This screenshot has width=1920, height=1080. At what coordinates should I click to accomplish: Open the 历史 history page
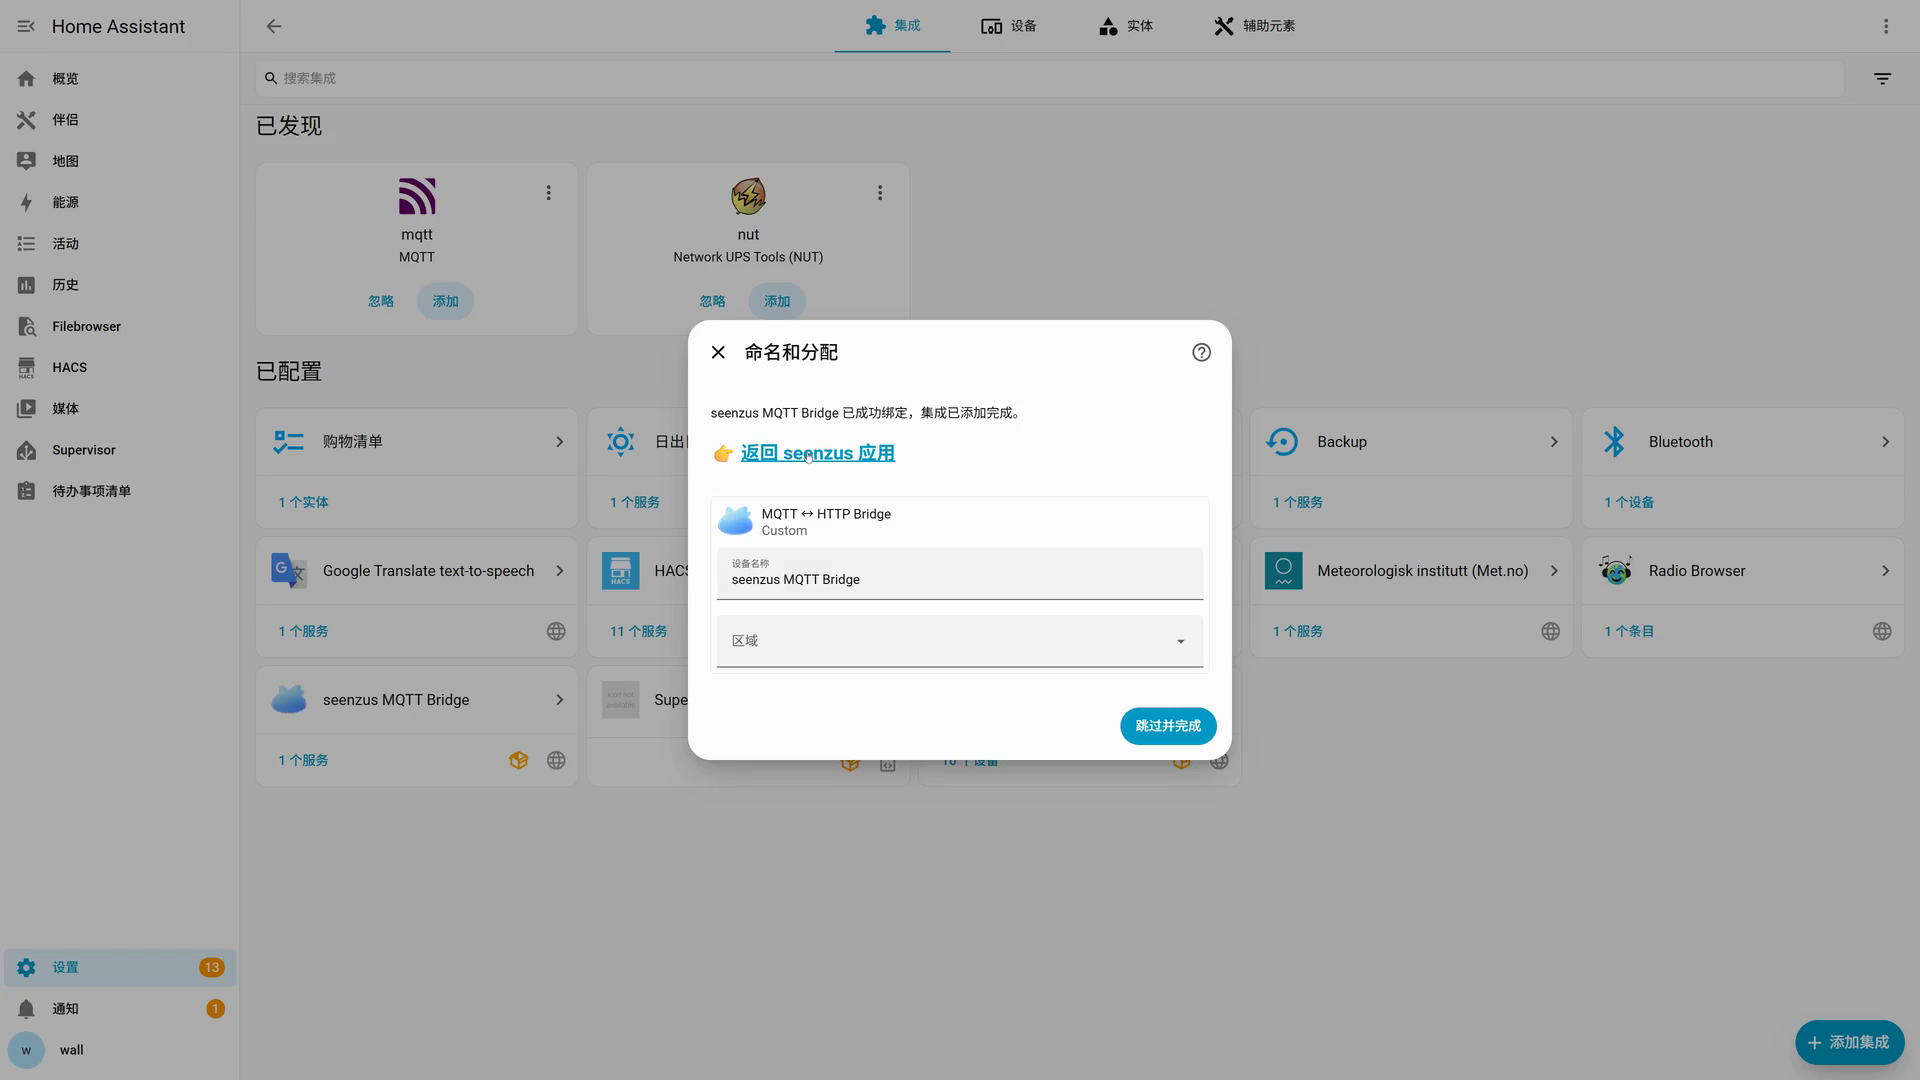(120, 285)
